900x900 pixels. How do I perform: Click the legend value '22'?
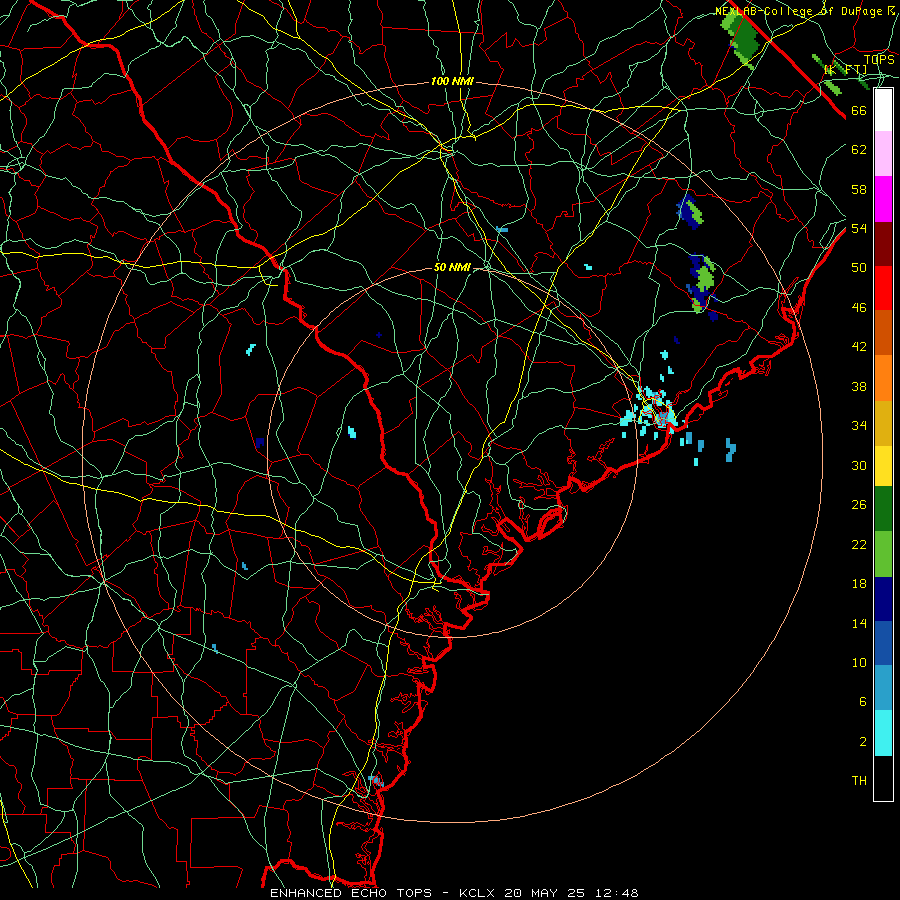(x=859, y=544)
